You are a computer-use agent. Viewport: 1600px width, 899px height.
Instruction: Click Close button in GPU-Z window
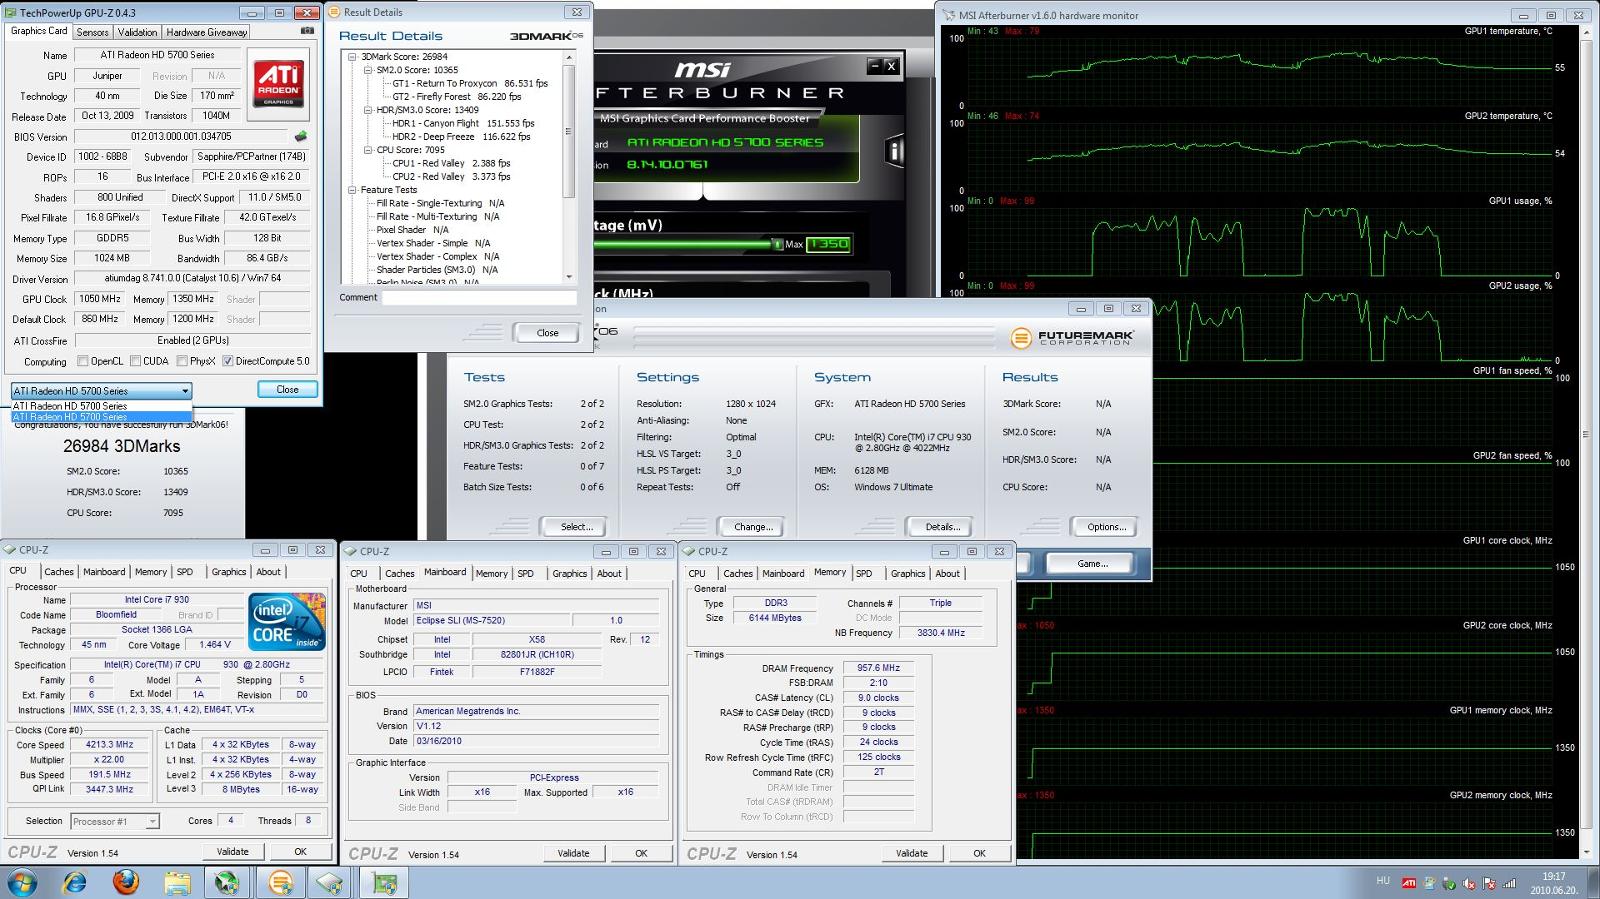(287, 389)
